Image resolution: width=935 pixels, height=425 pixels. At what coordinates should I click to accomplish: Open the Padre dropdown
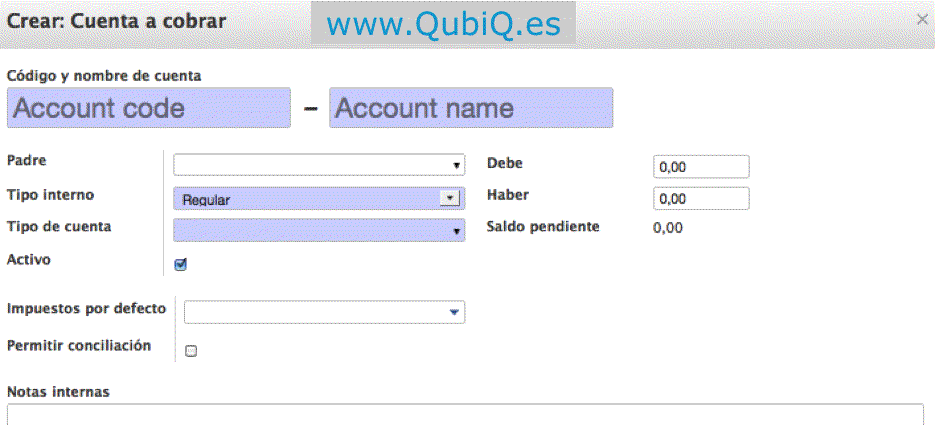pos(319,165)
